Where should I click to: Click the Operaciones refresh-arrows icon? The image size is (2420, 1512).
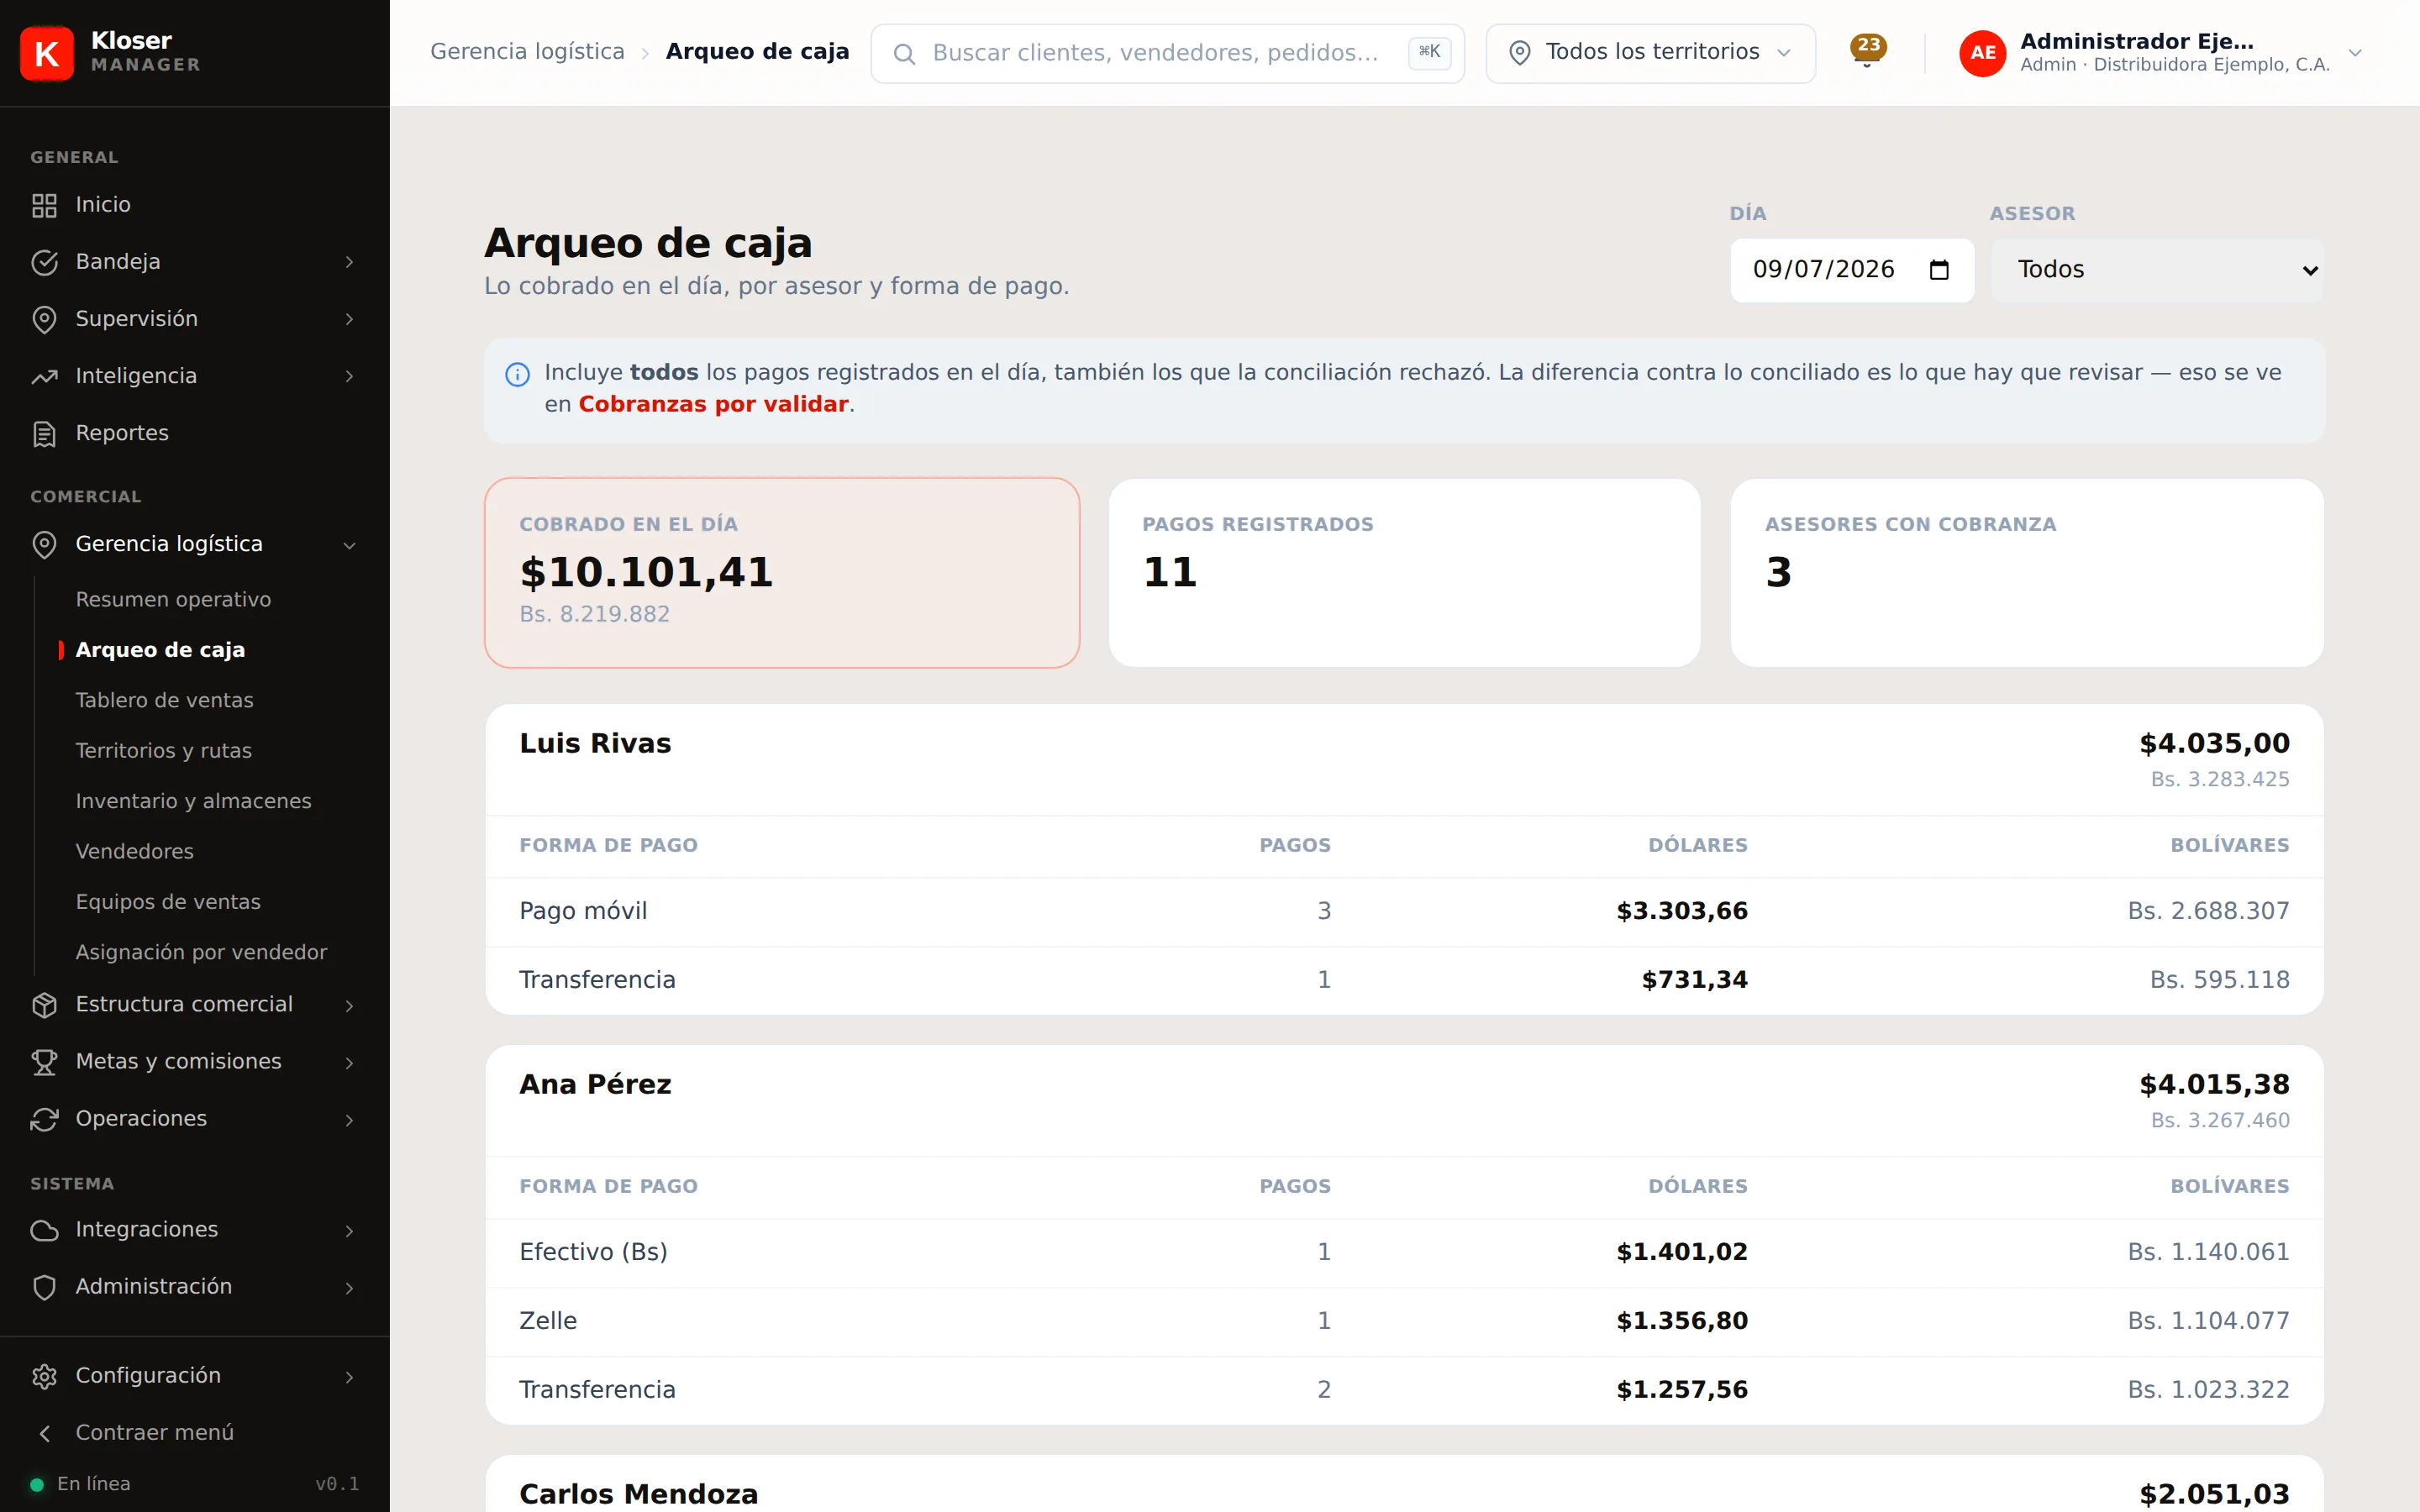pyautogui.click(x=44, y=1119)
